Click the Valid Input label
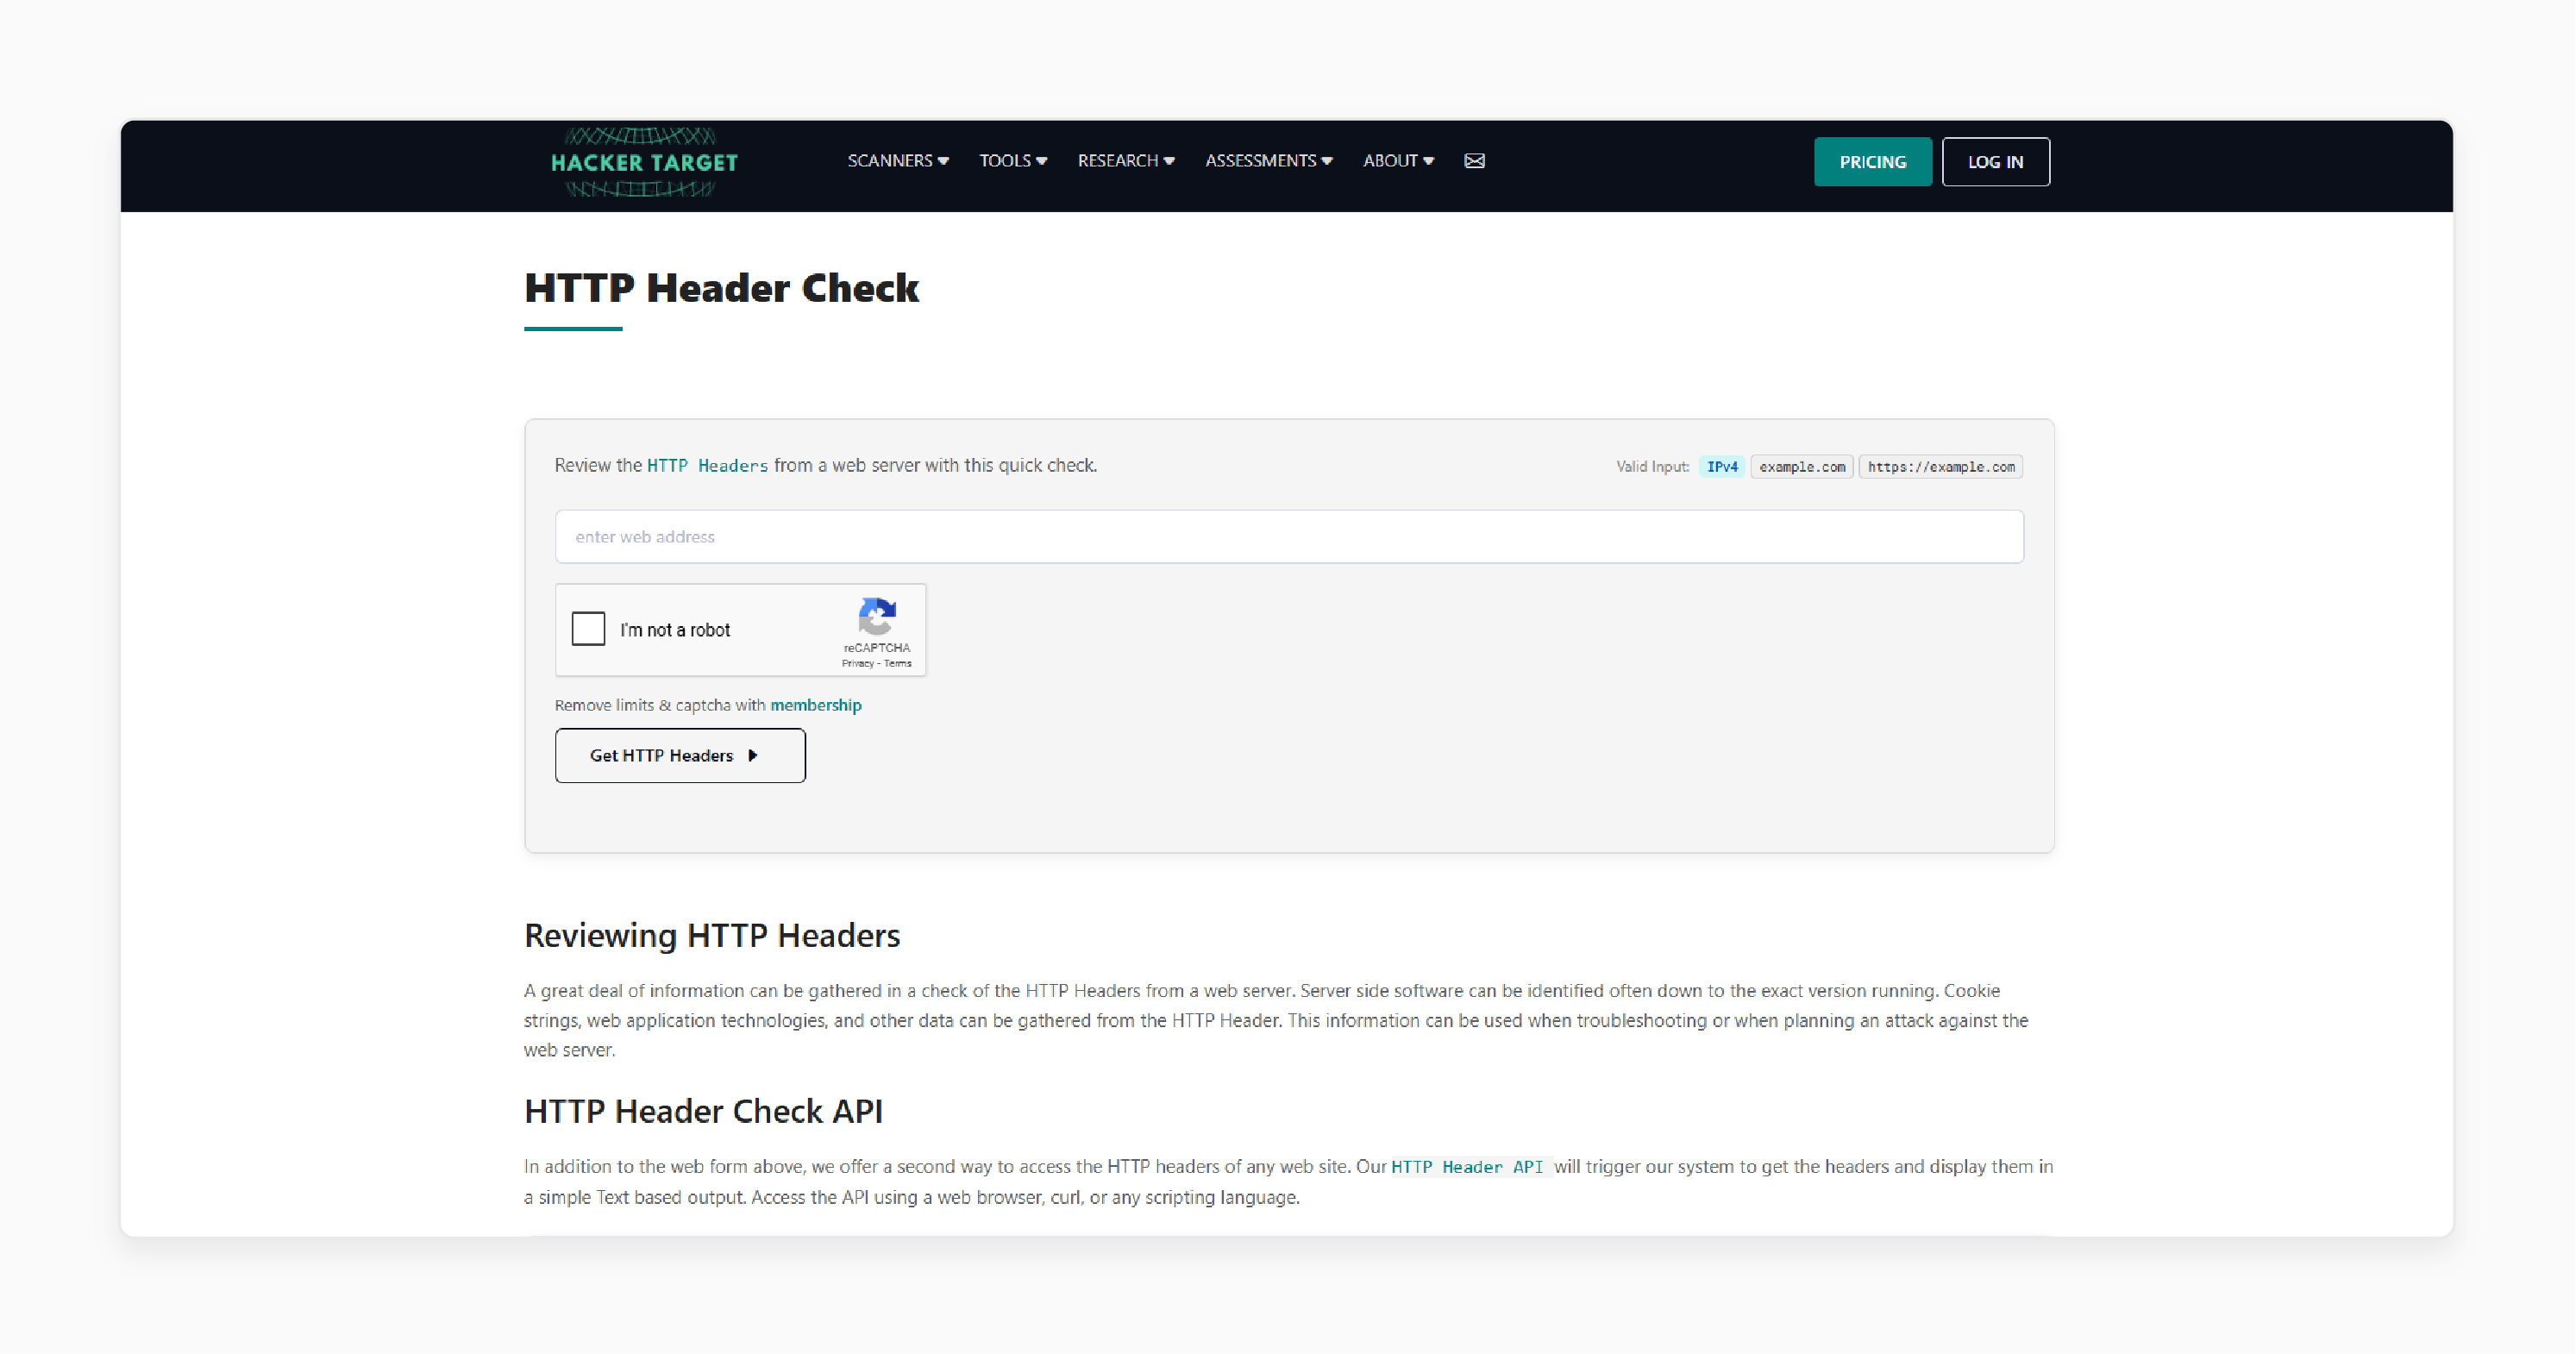This screenshot has height=1354, width=2576. pos(1652,467)
